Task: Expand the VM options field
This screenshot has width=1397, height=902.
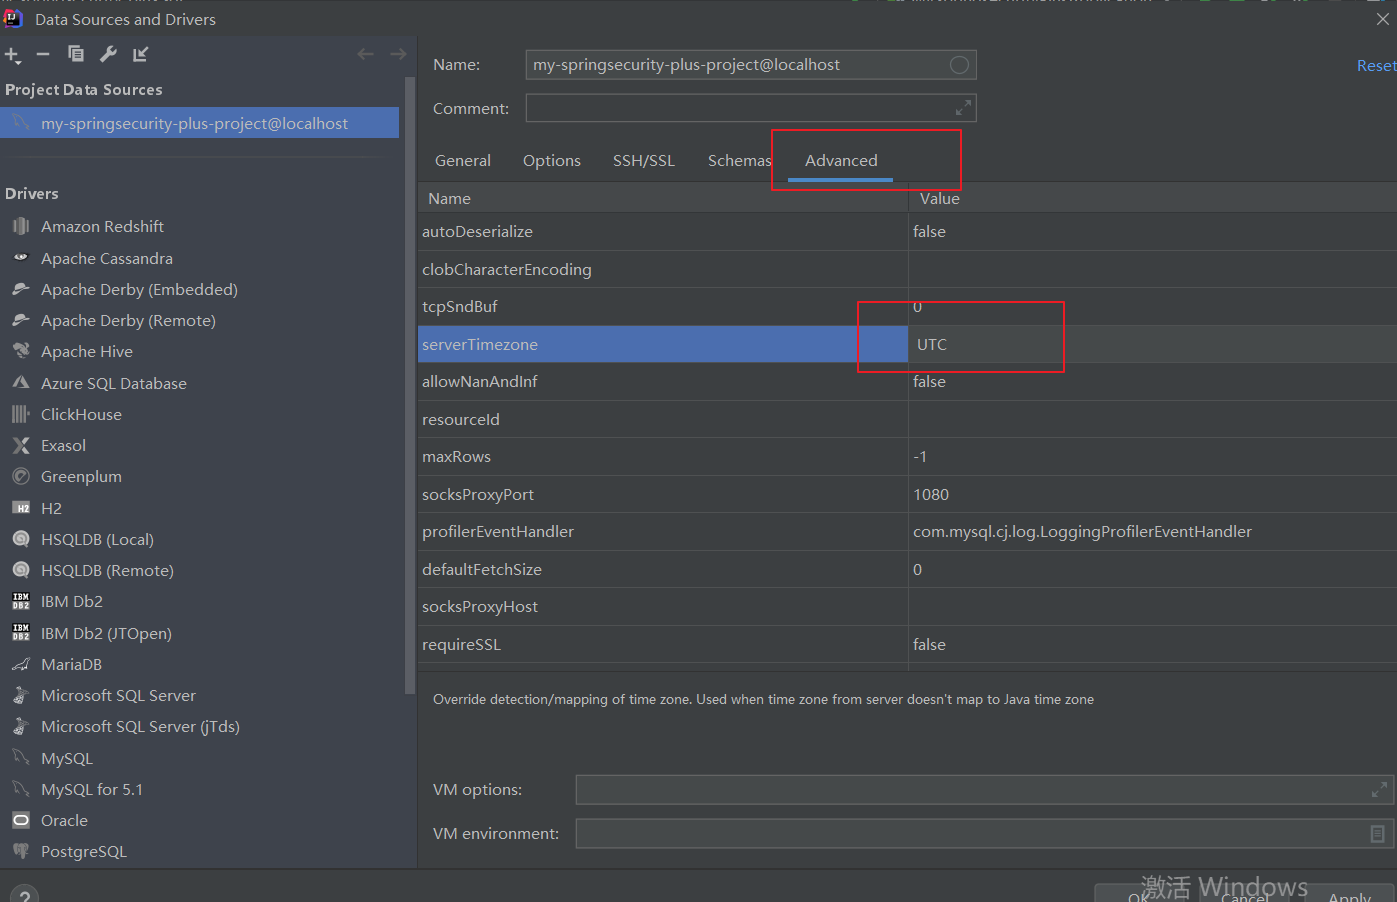Action: pyautogui.click(x=1379, y=790)
